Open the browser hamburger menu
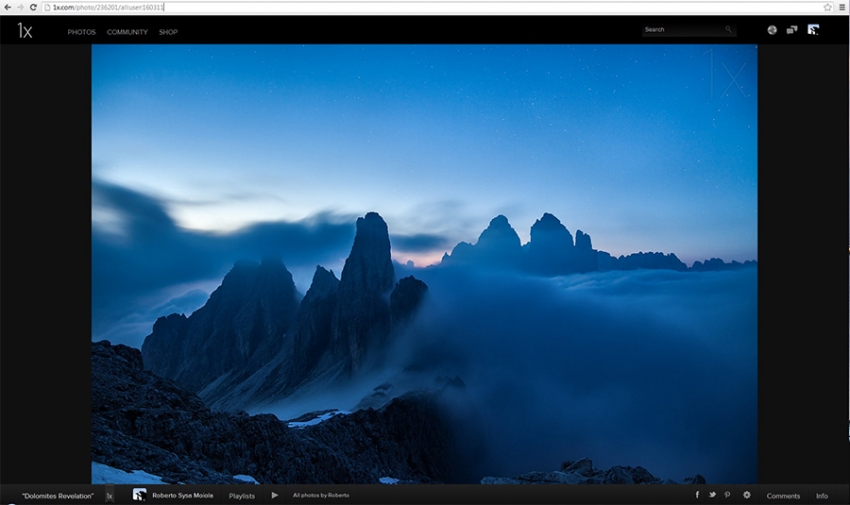Viewport: 850px width, 505px height. tap(842, 7)
